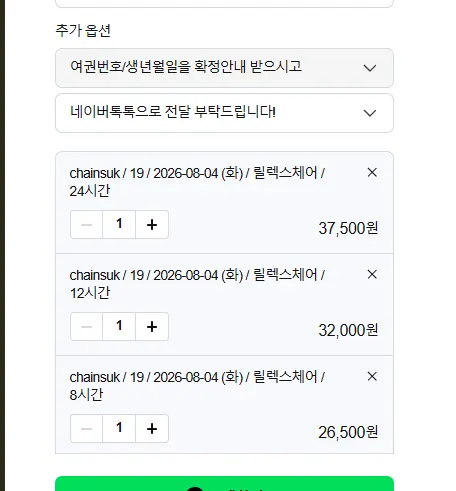This screenshot has height=491, width=456.
Task: Expand chevron on 네이버톡톡 dropdown
Action: [370, 113]
